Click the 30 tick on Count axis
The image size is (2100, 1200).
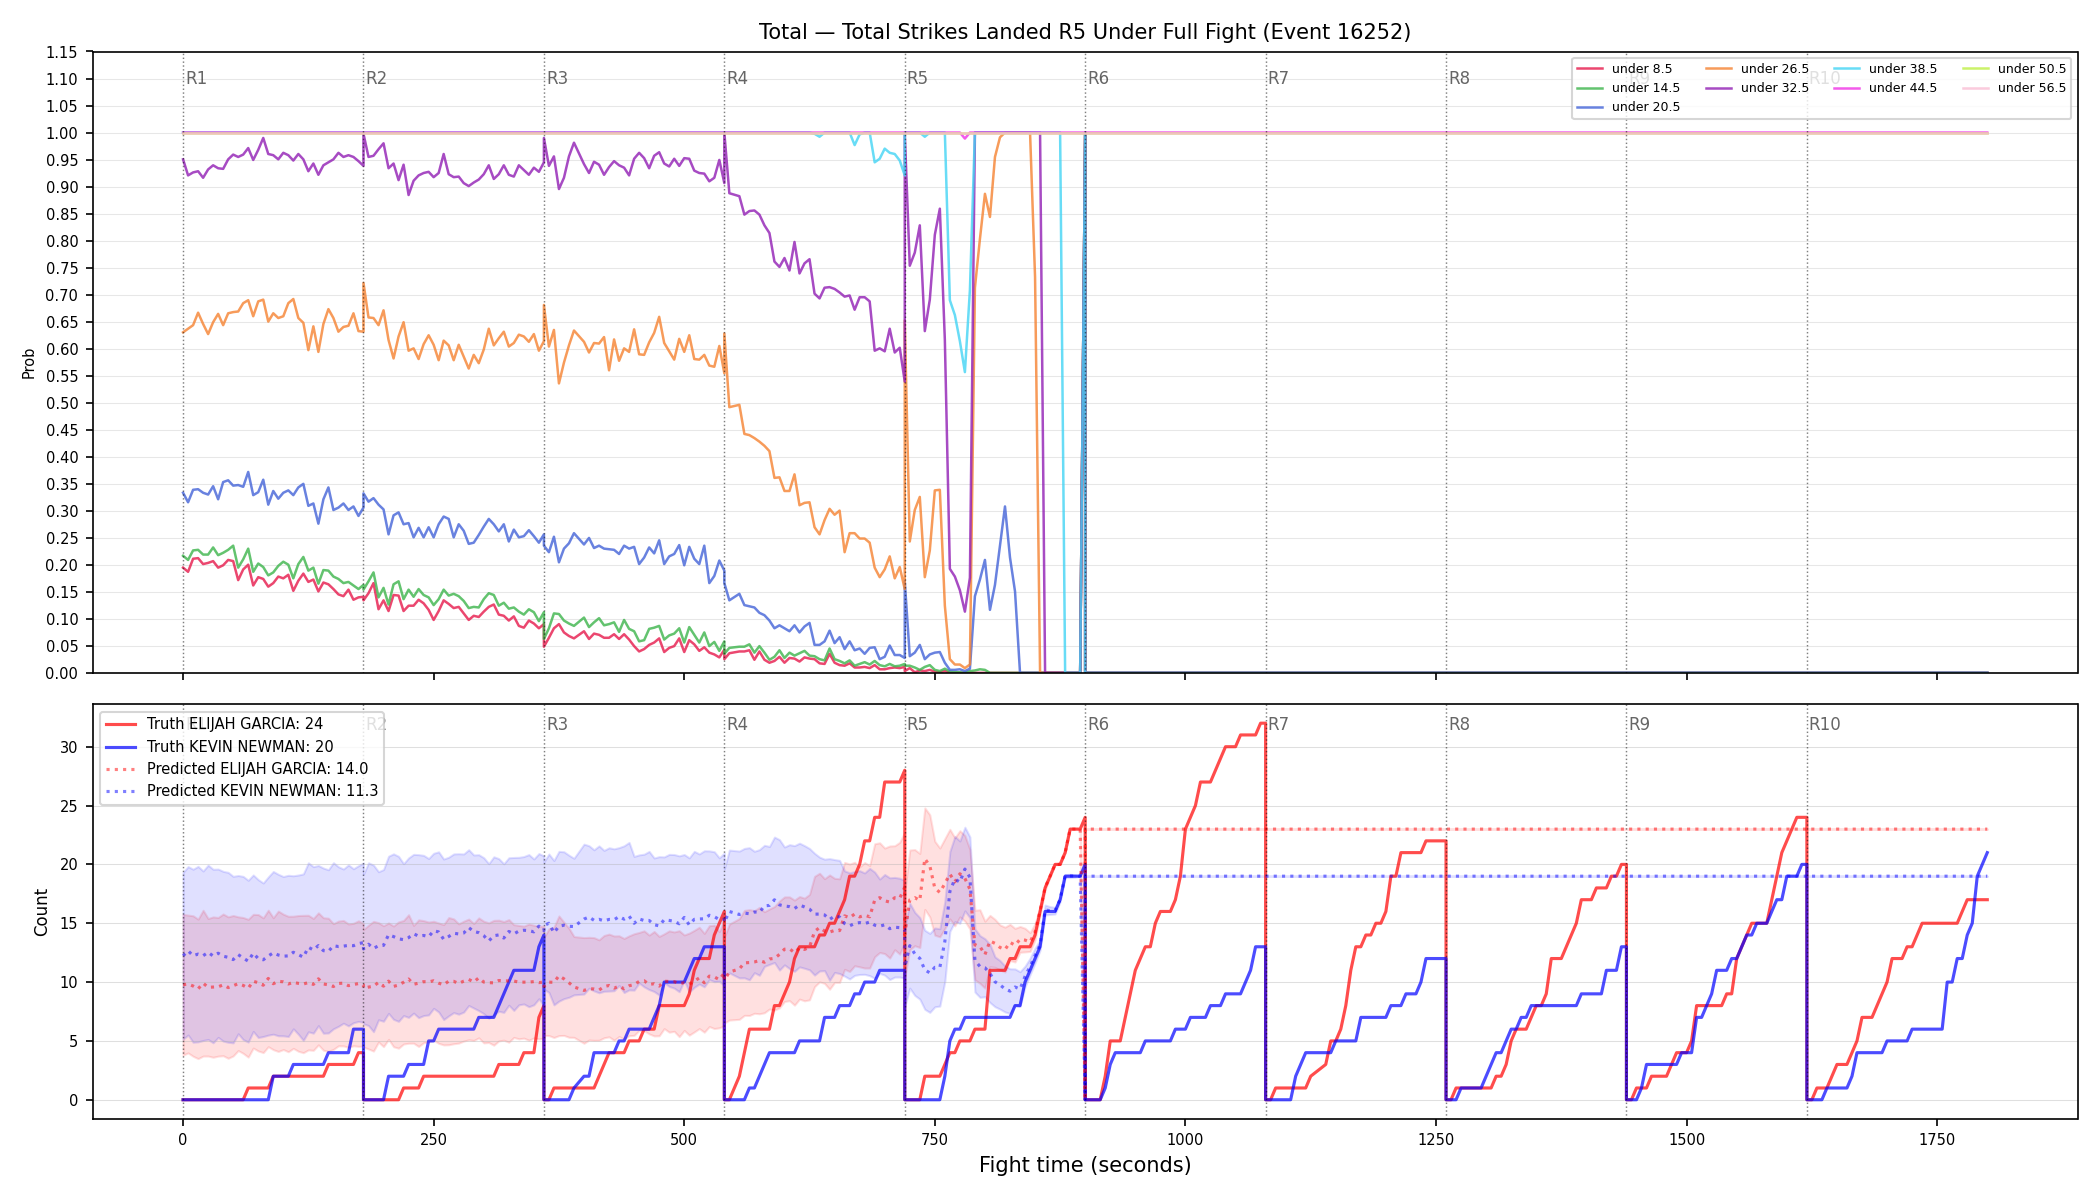coord(68,747)
